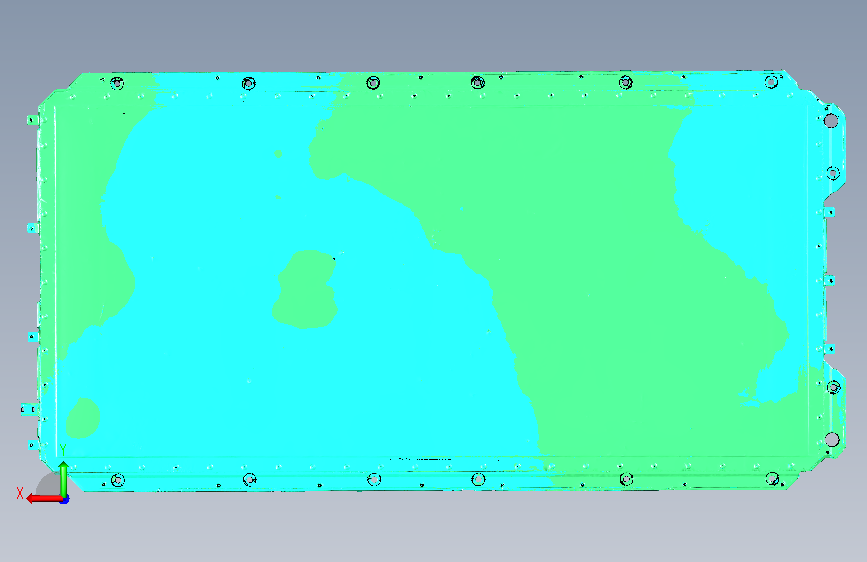The image size is (867, 562).
Task: Click the green "Y" axis label
Action: 63,450
